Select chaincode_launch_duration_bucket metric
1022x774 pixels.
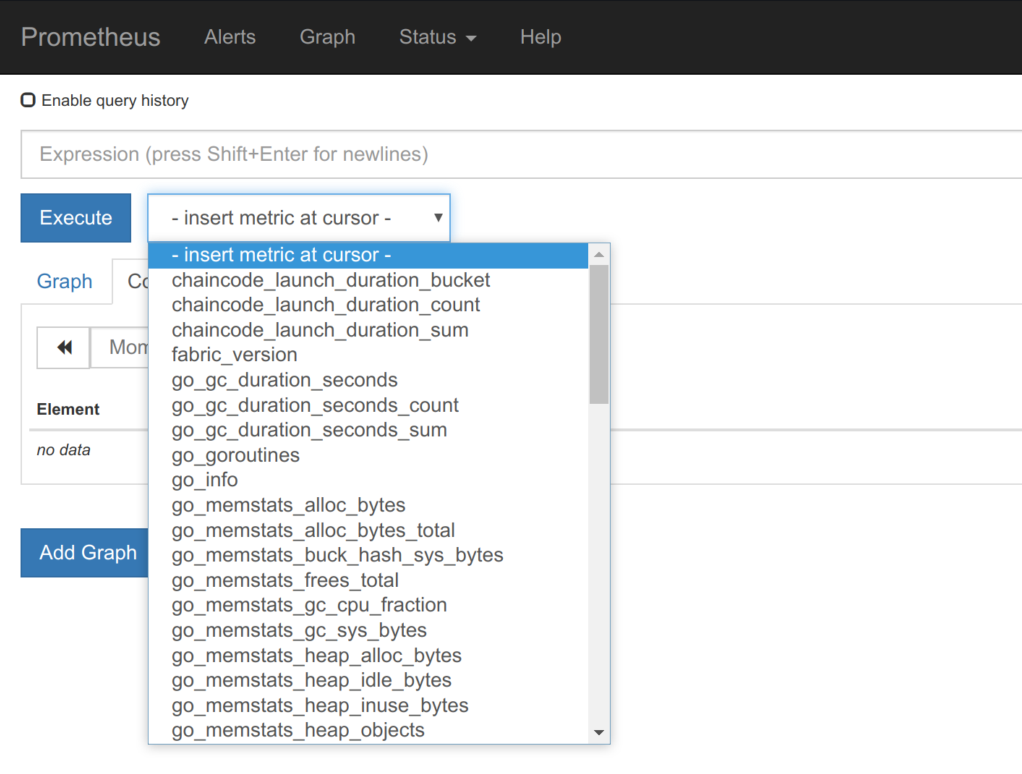(331, 280)
